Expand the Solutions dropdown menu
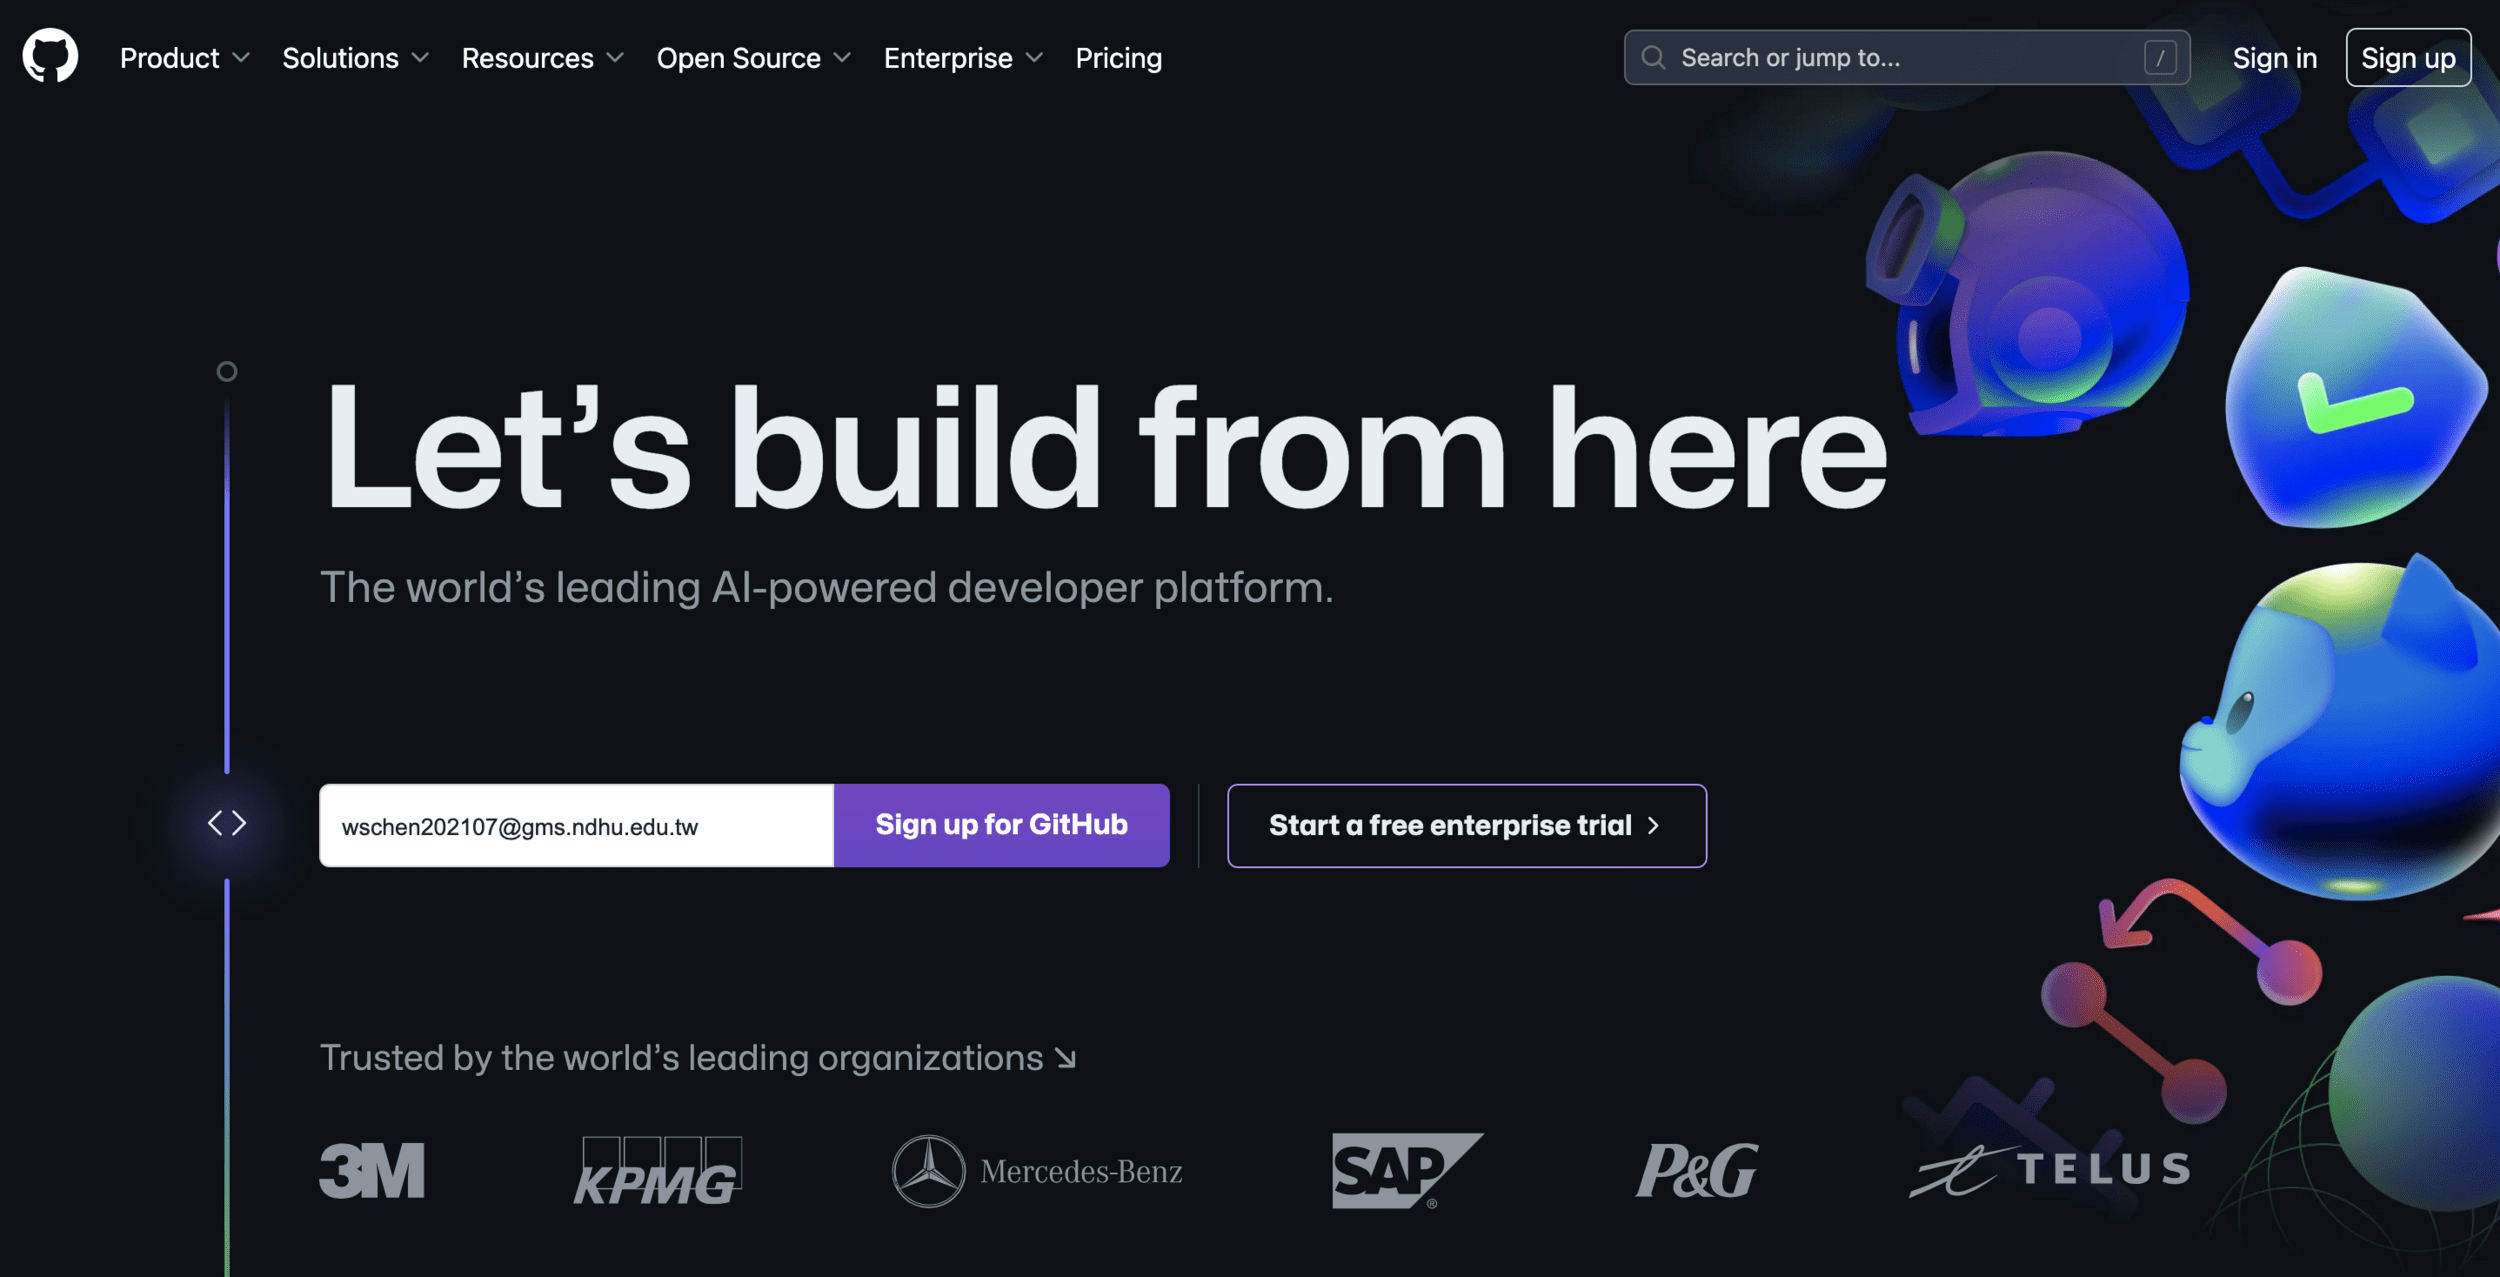The height and width of the screenshot is (1277, 2500). pyautogui.click(x=355, y=58)
